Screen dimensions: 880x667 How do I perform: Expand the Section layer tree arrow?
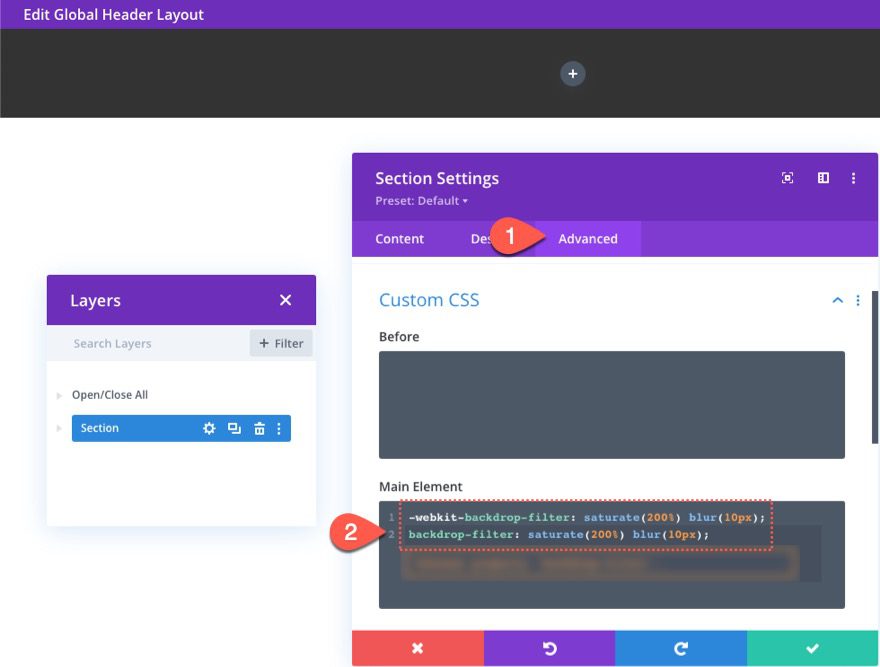pos(60,428)
